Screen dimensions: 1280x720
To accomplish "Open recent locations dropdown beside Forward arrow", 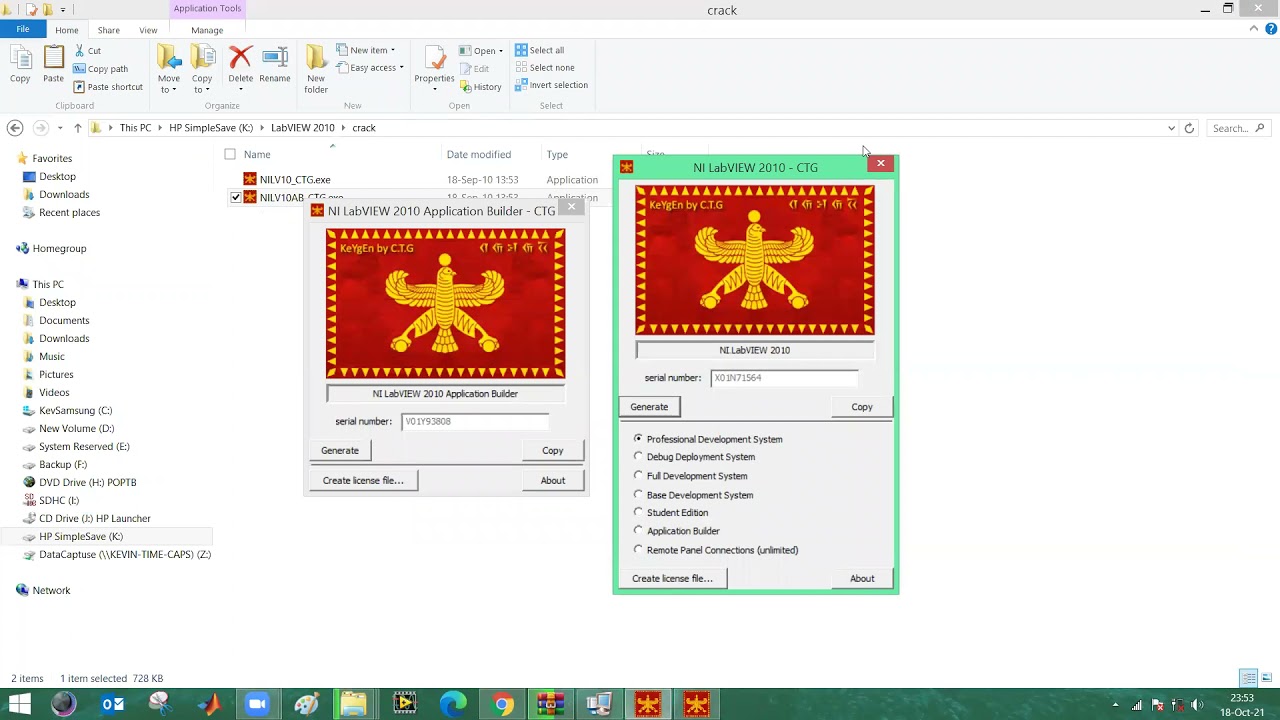I will coord(60,128).
